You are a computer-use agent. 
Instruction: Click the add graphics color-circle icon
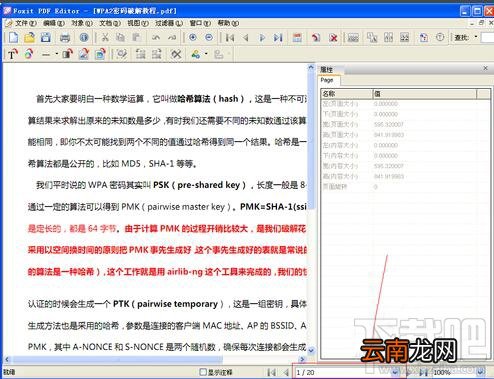[x=29, y=54]
